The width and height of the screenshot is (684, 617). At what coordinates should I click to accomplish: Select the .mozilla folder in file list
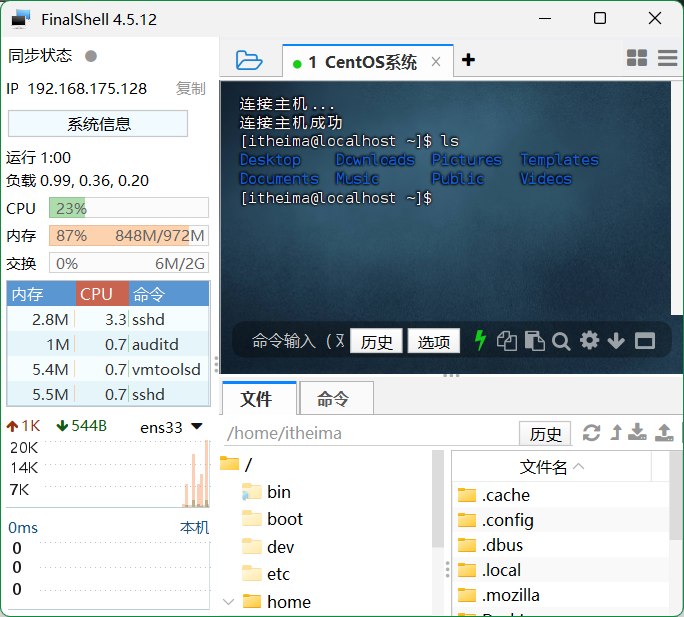point(561,595)
